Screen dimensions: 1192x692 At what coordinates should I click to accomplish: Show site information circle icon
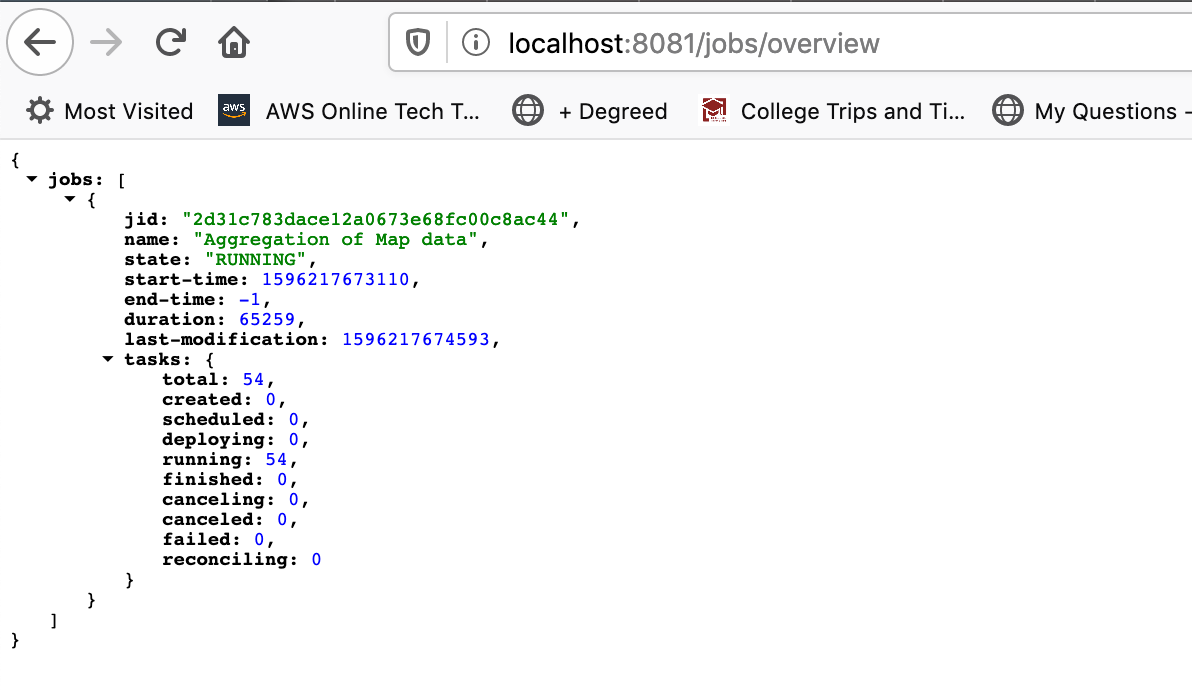476,43
